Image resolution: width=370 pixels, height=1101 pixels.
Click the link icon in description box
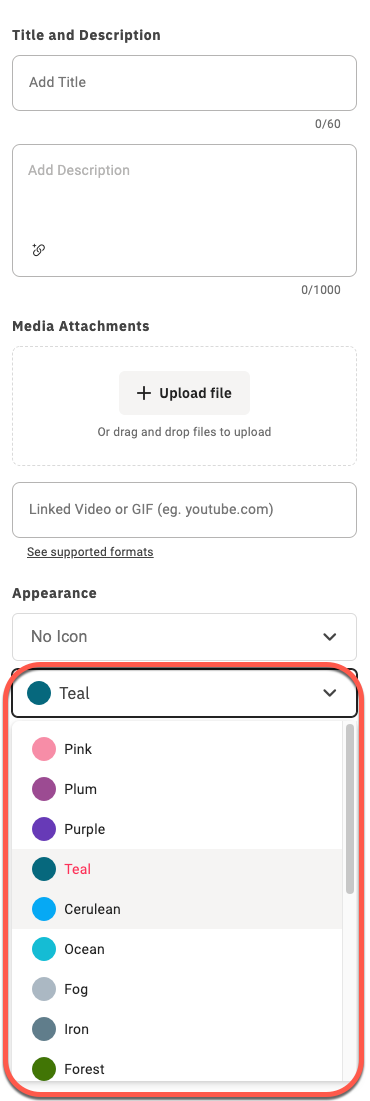[39, 249]
